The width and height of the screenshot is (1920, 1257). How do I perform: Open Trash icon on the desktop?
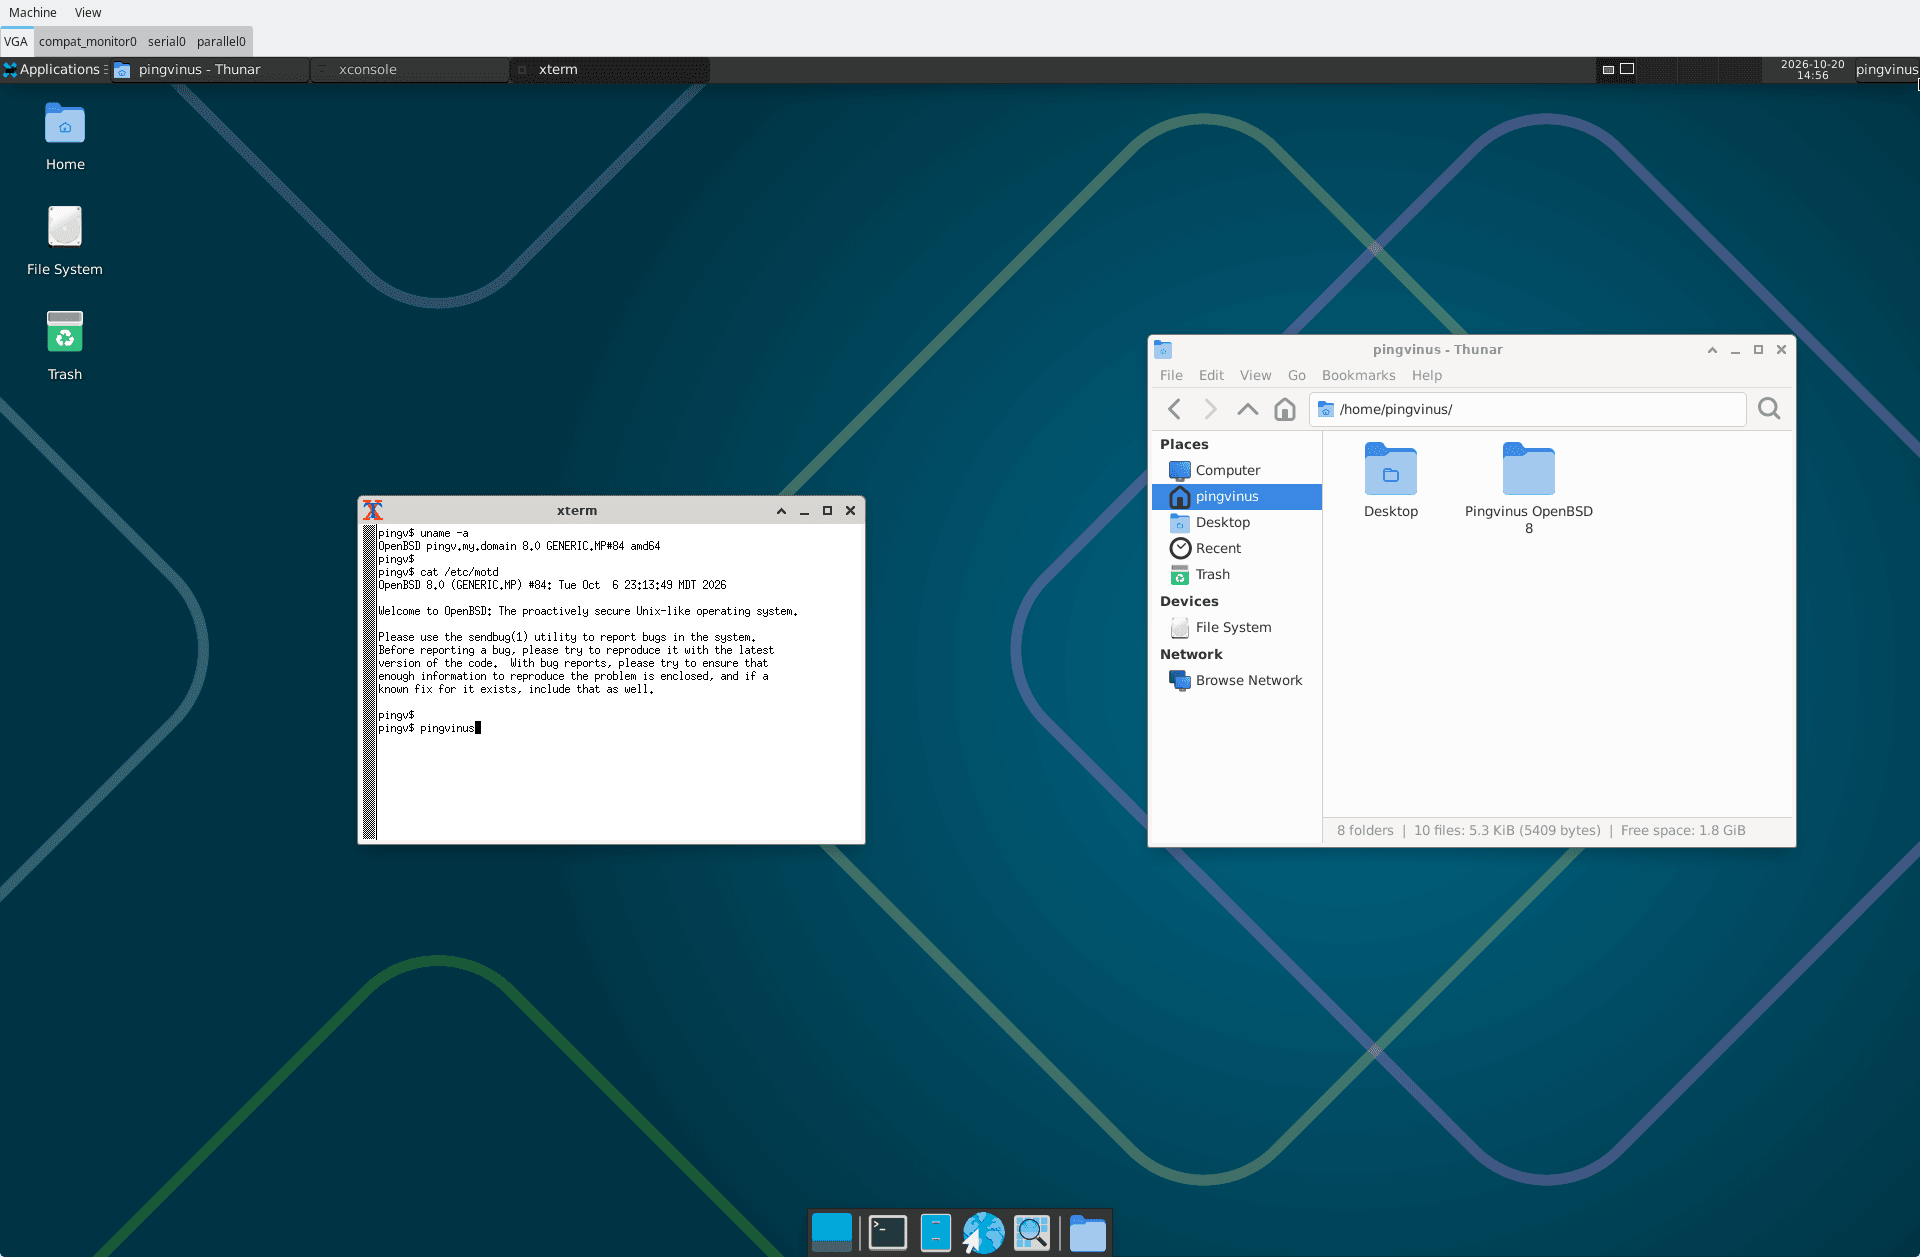(65, 346)
